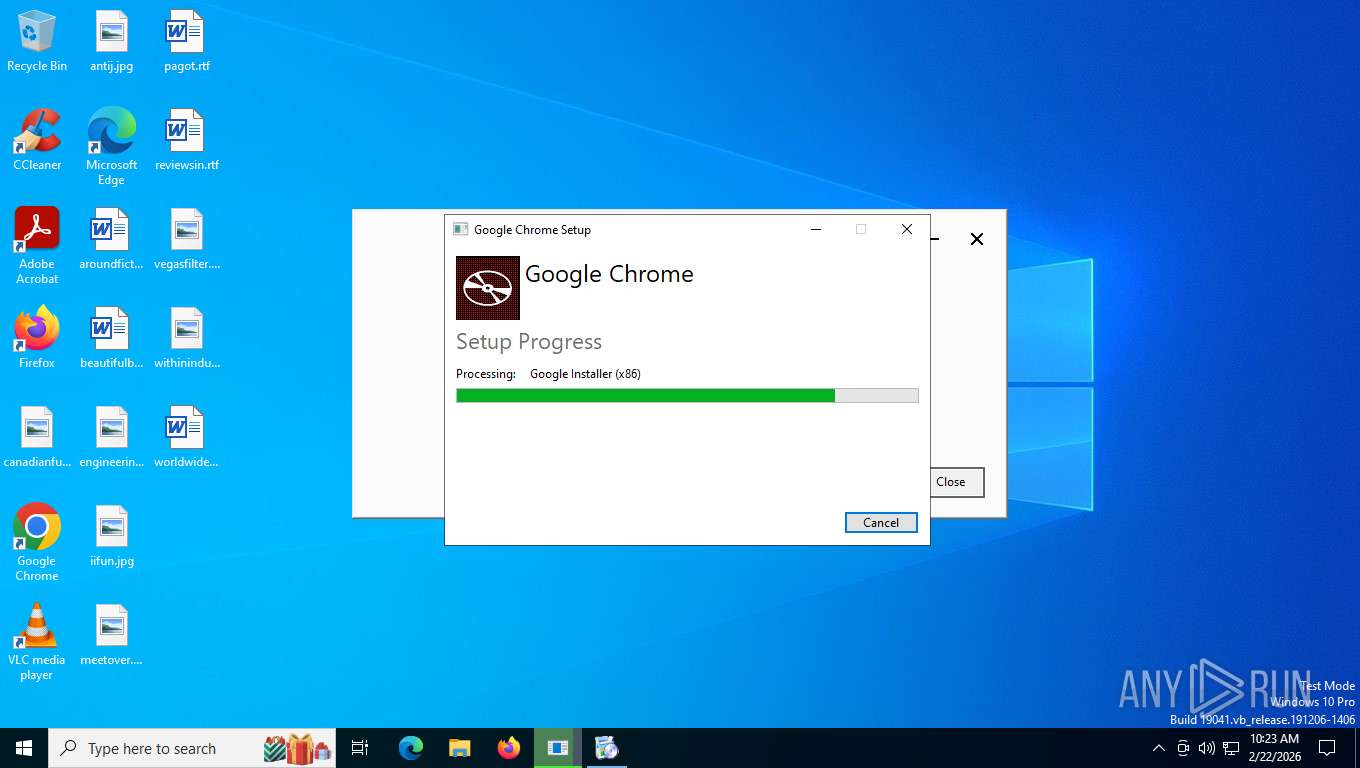This screenshot has width=1360, height=768.
Task: Click the setup disc taskbar icon
Action: click(607, 748)
